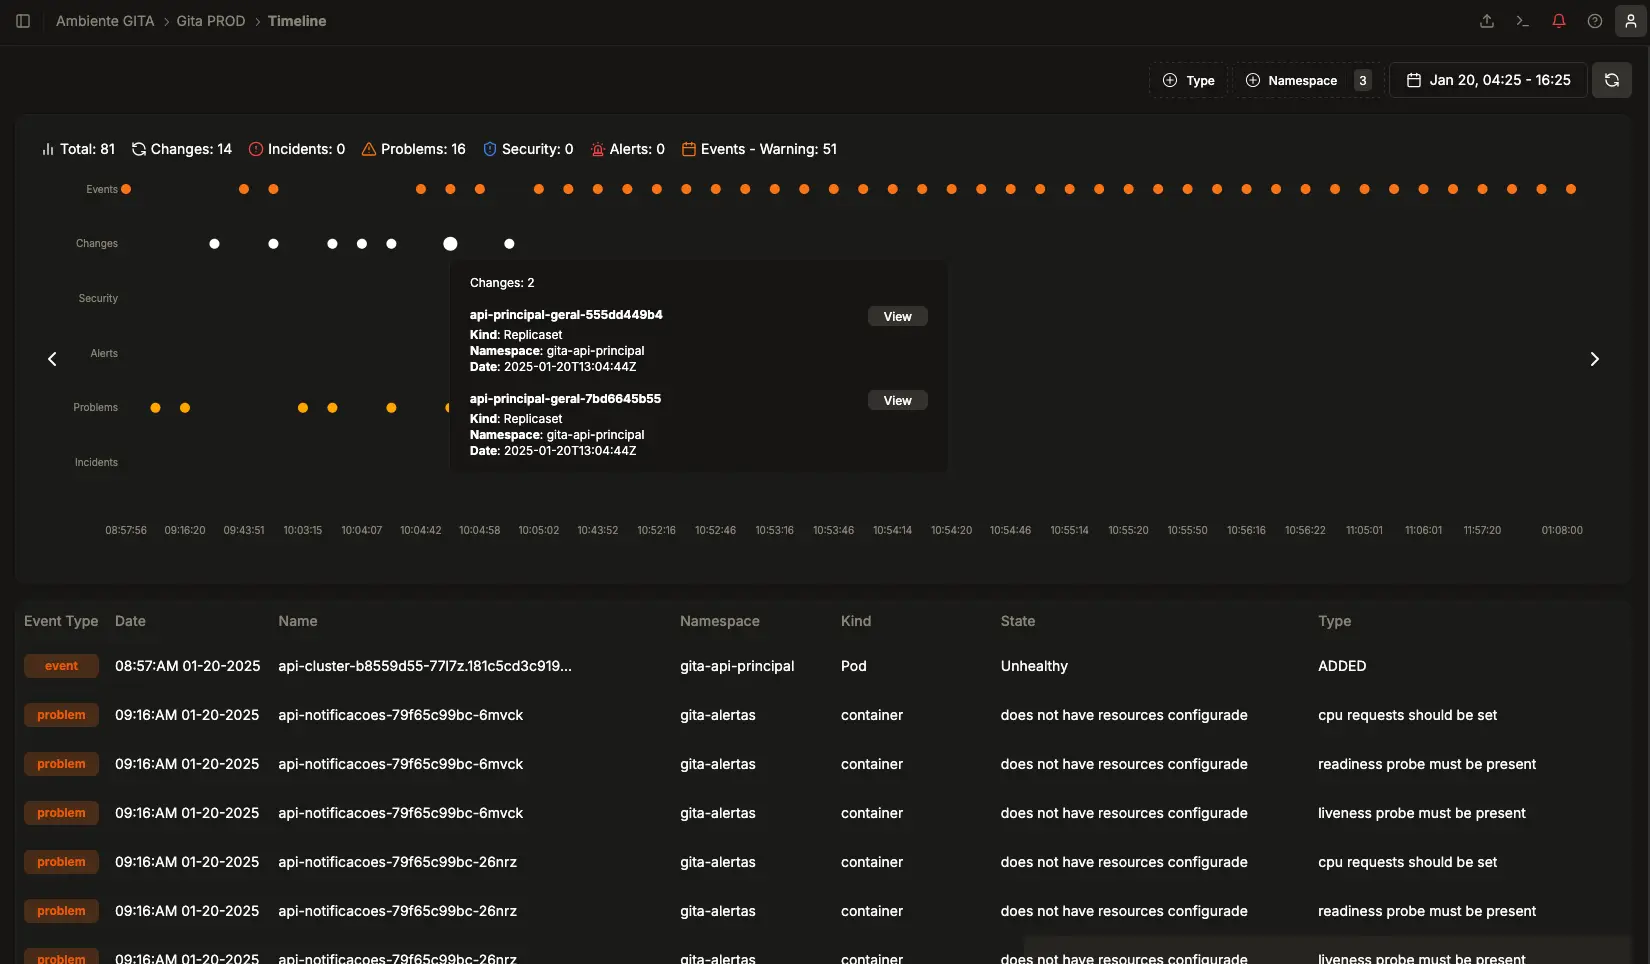Select row api-cluster-b8559d55-77l7z name
The height and width of the screenshot is (964, 1650).
425,666
